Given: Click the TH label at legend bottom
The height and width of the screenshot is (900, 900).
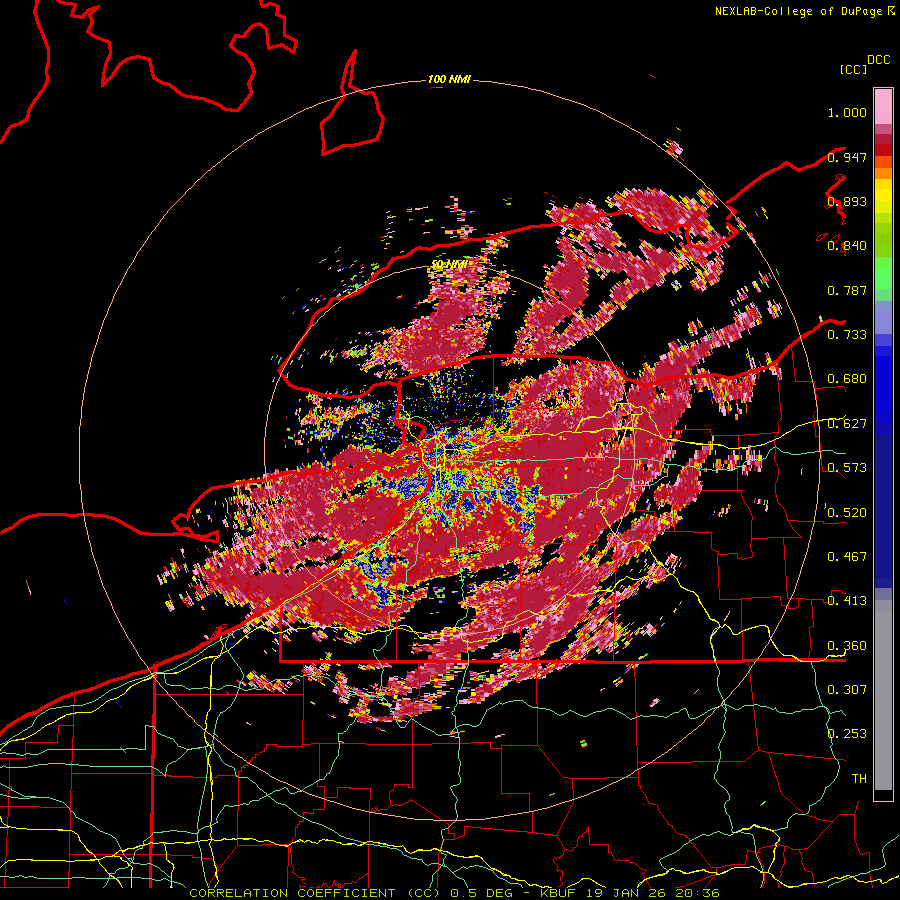Looking at the screenshot, I should pos(859,778).
